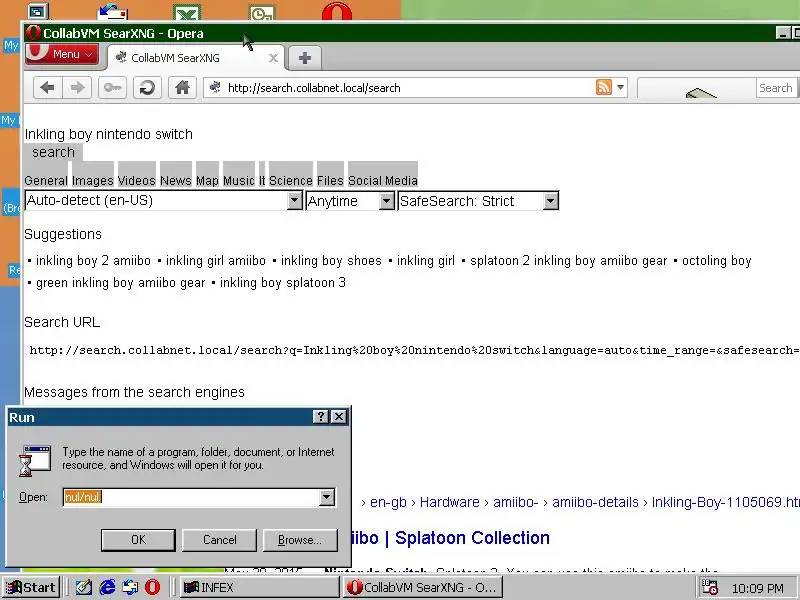Click suggestion 'inkling boy 2 amiibo'
Viewport: 800px width, 600px height.
point(93,261)
